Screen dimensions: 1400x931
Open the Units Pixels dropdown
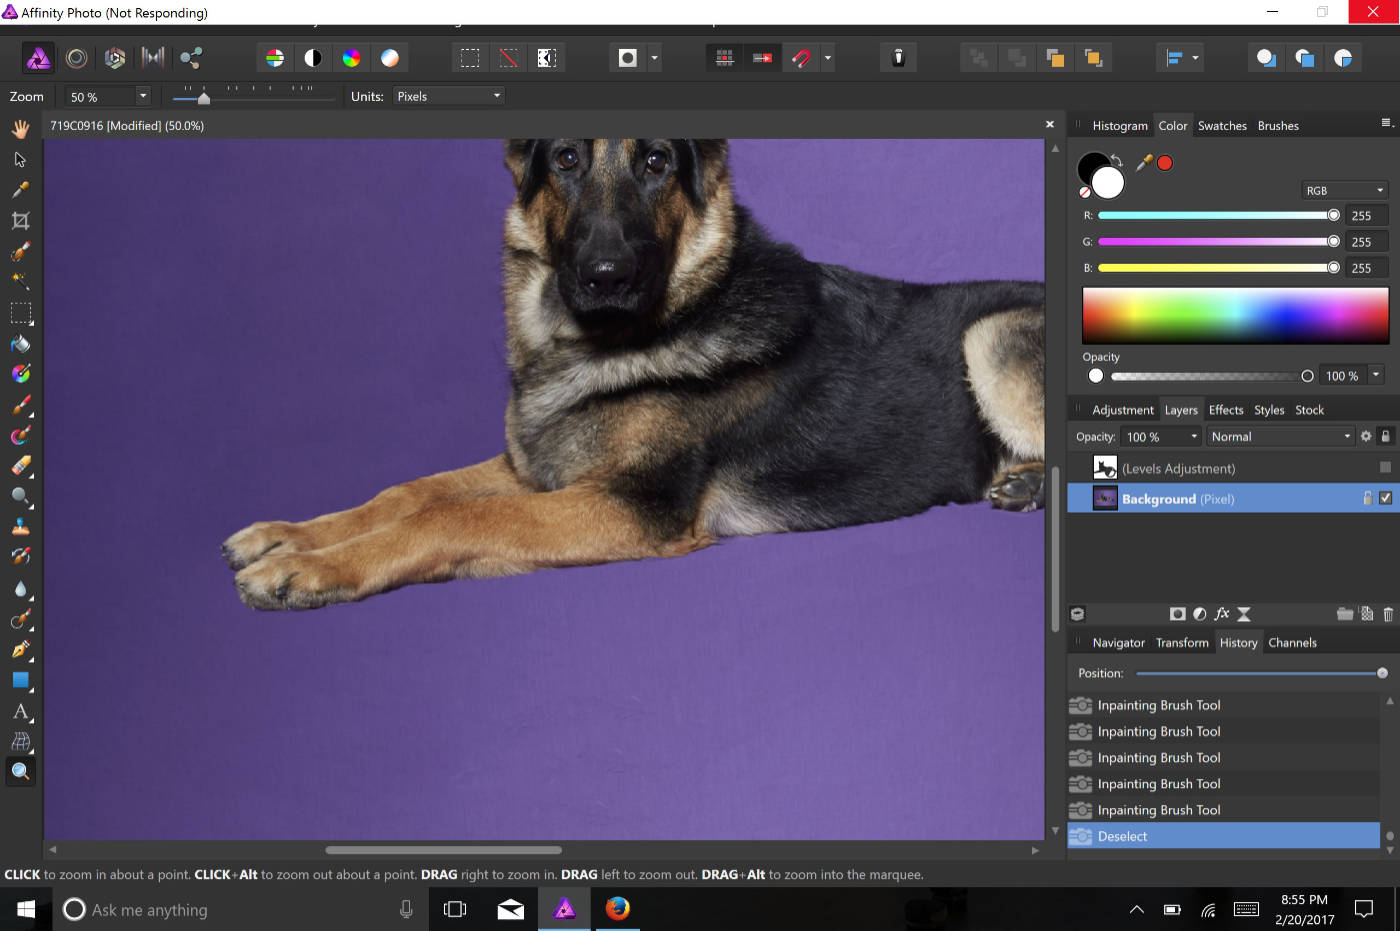click(448, 96)
